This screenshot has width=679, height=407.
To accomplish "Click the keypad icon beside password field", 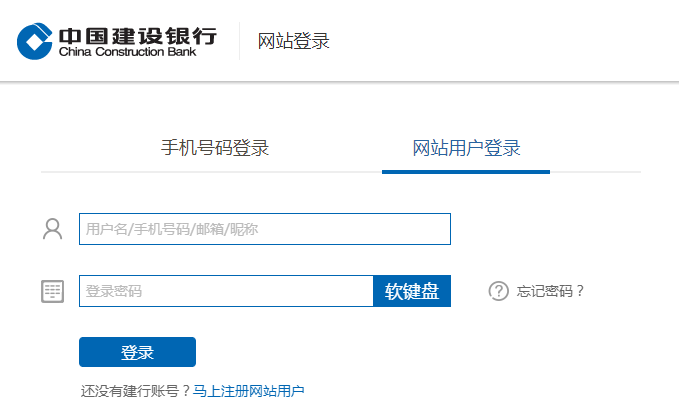I will click(x=52, y=291).
